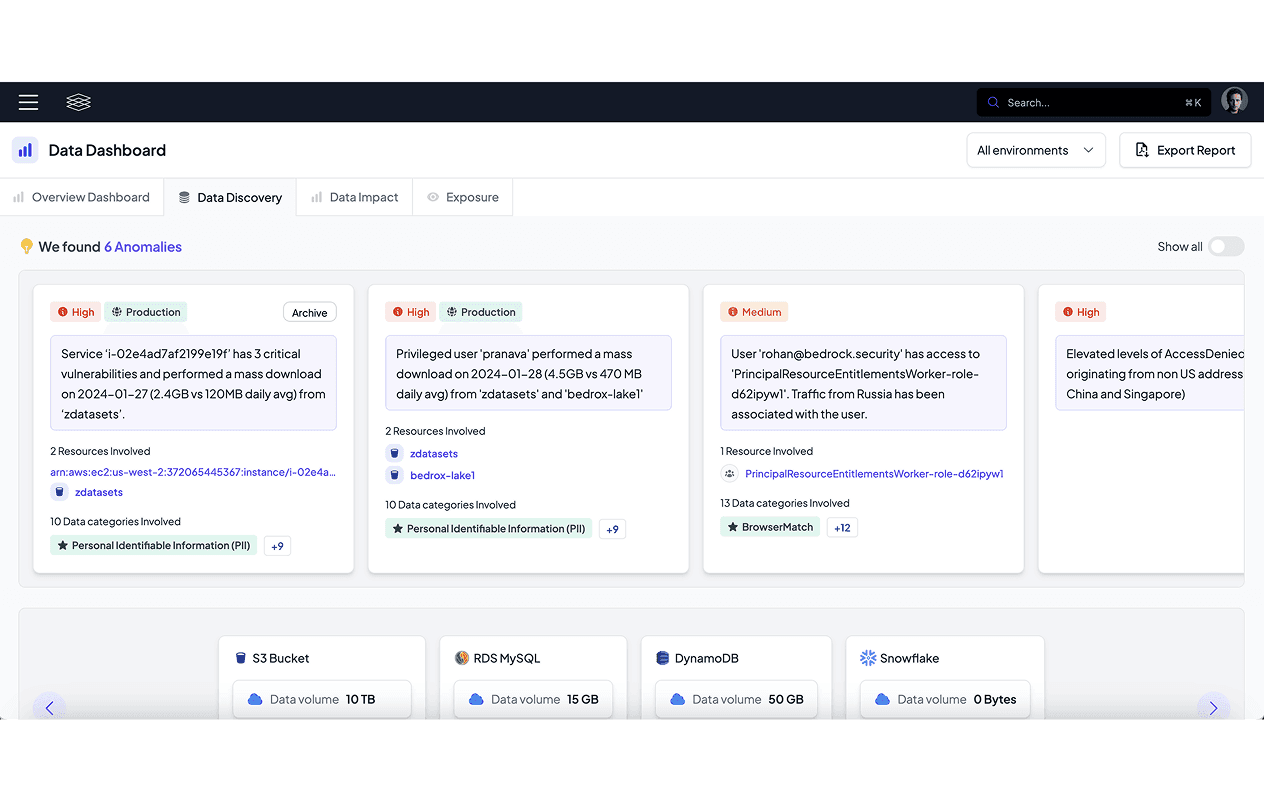This screenshot has width=1264, height=800.
Task: Click the Data Dashboard bar chart icon
Action: (x=24, y=149)
